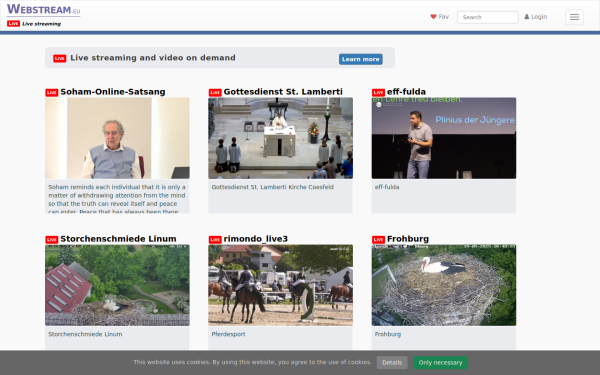Open Gottesdienst St. Lamberti stream title
The image size is (600, 375).
283,92
